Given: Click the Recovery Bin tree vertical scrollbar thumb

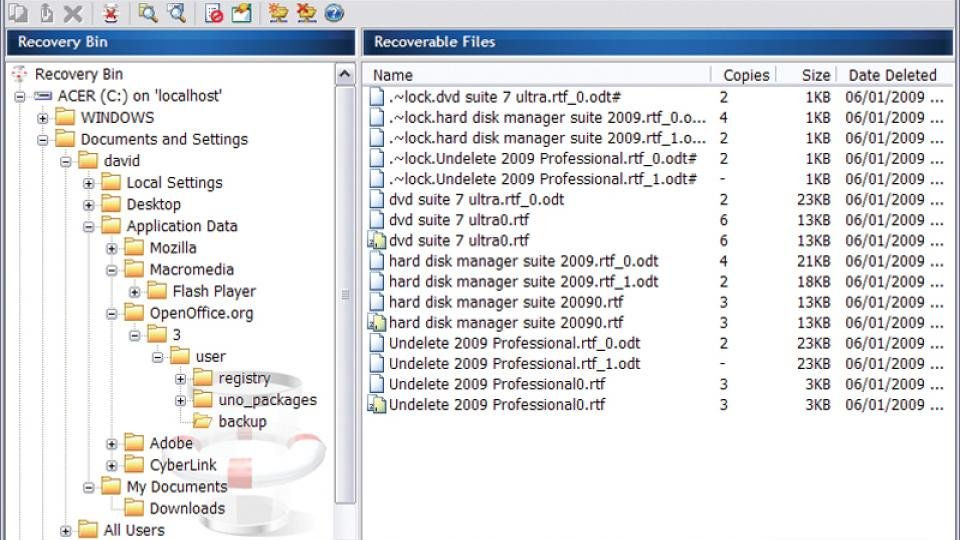Looking at the screenshot, I should [x=345, y=294].
